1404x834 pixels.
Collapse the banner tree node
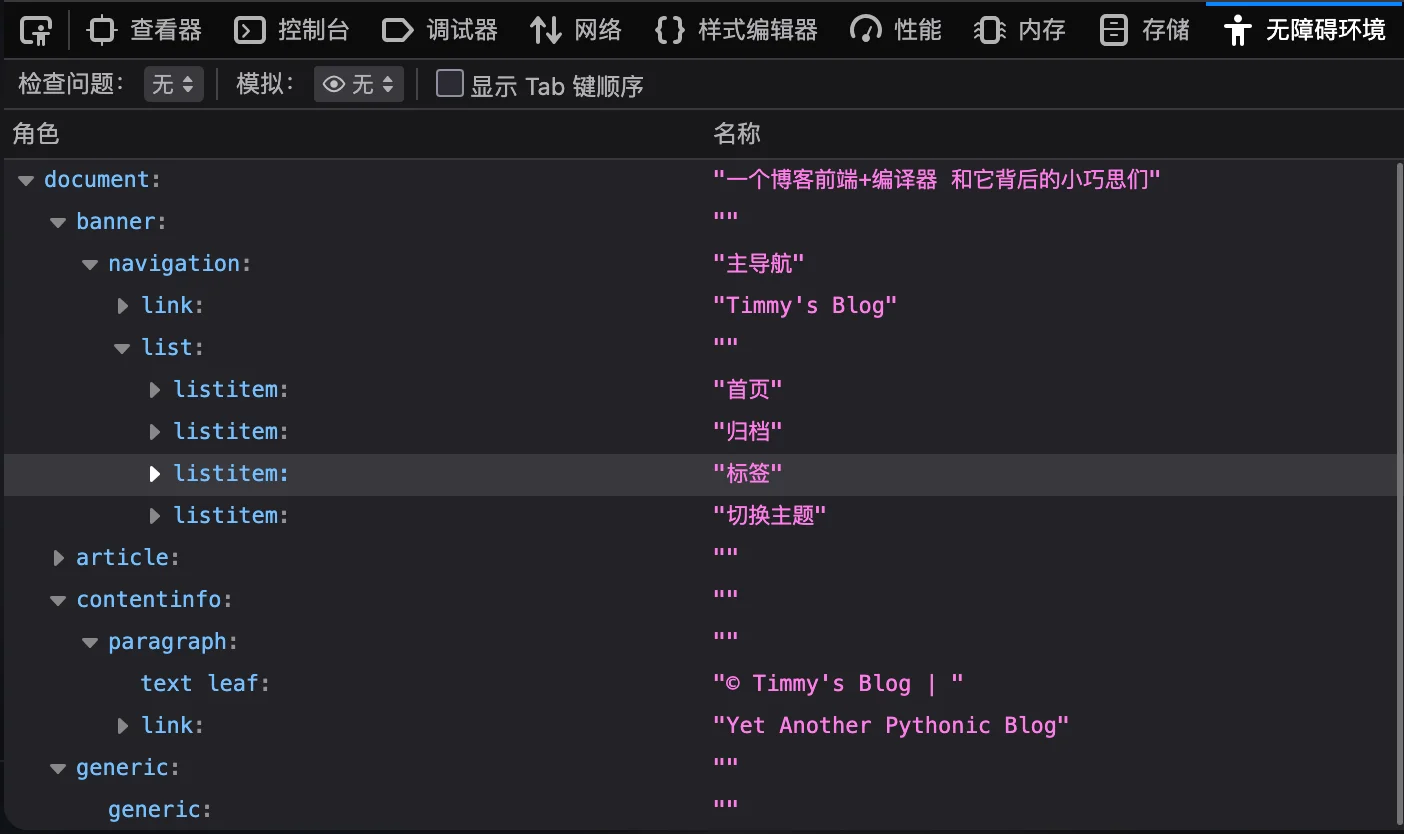click(58, 222)
